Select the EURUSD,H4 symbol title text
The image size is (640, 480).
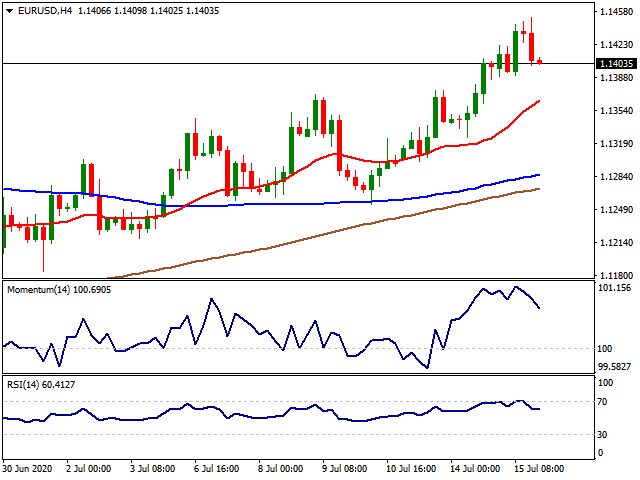45,11
